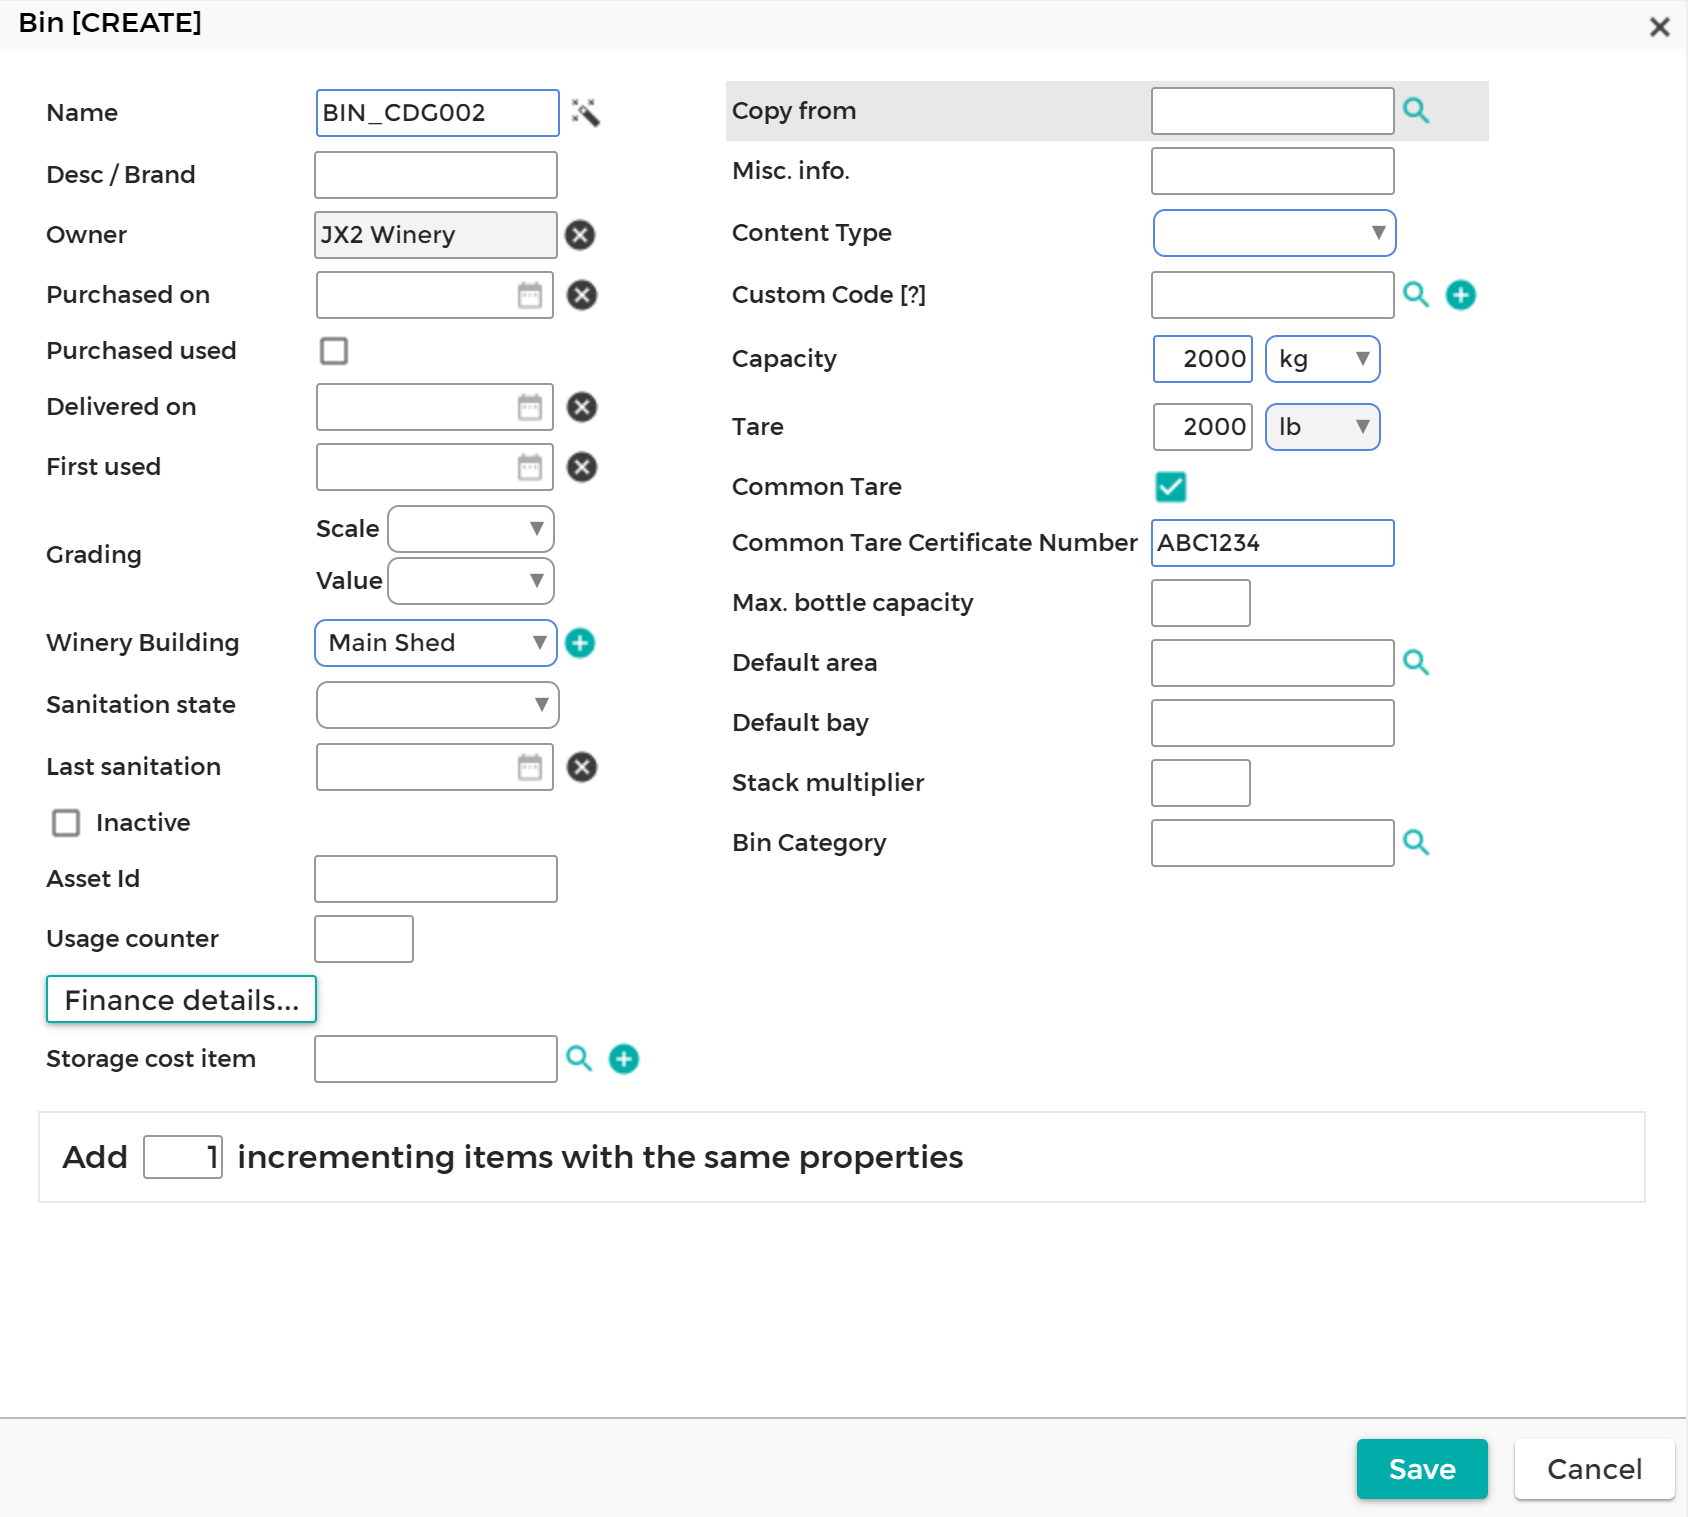Click Finance details button
The image size is (1688, 1517).
[x=181, y=999]
